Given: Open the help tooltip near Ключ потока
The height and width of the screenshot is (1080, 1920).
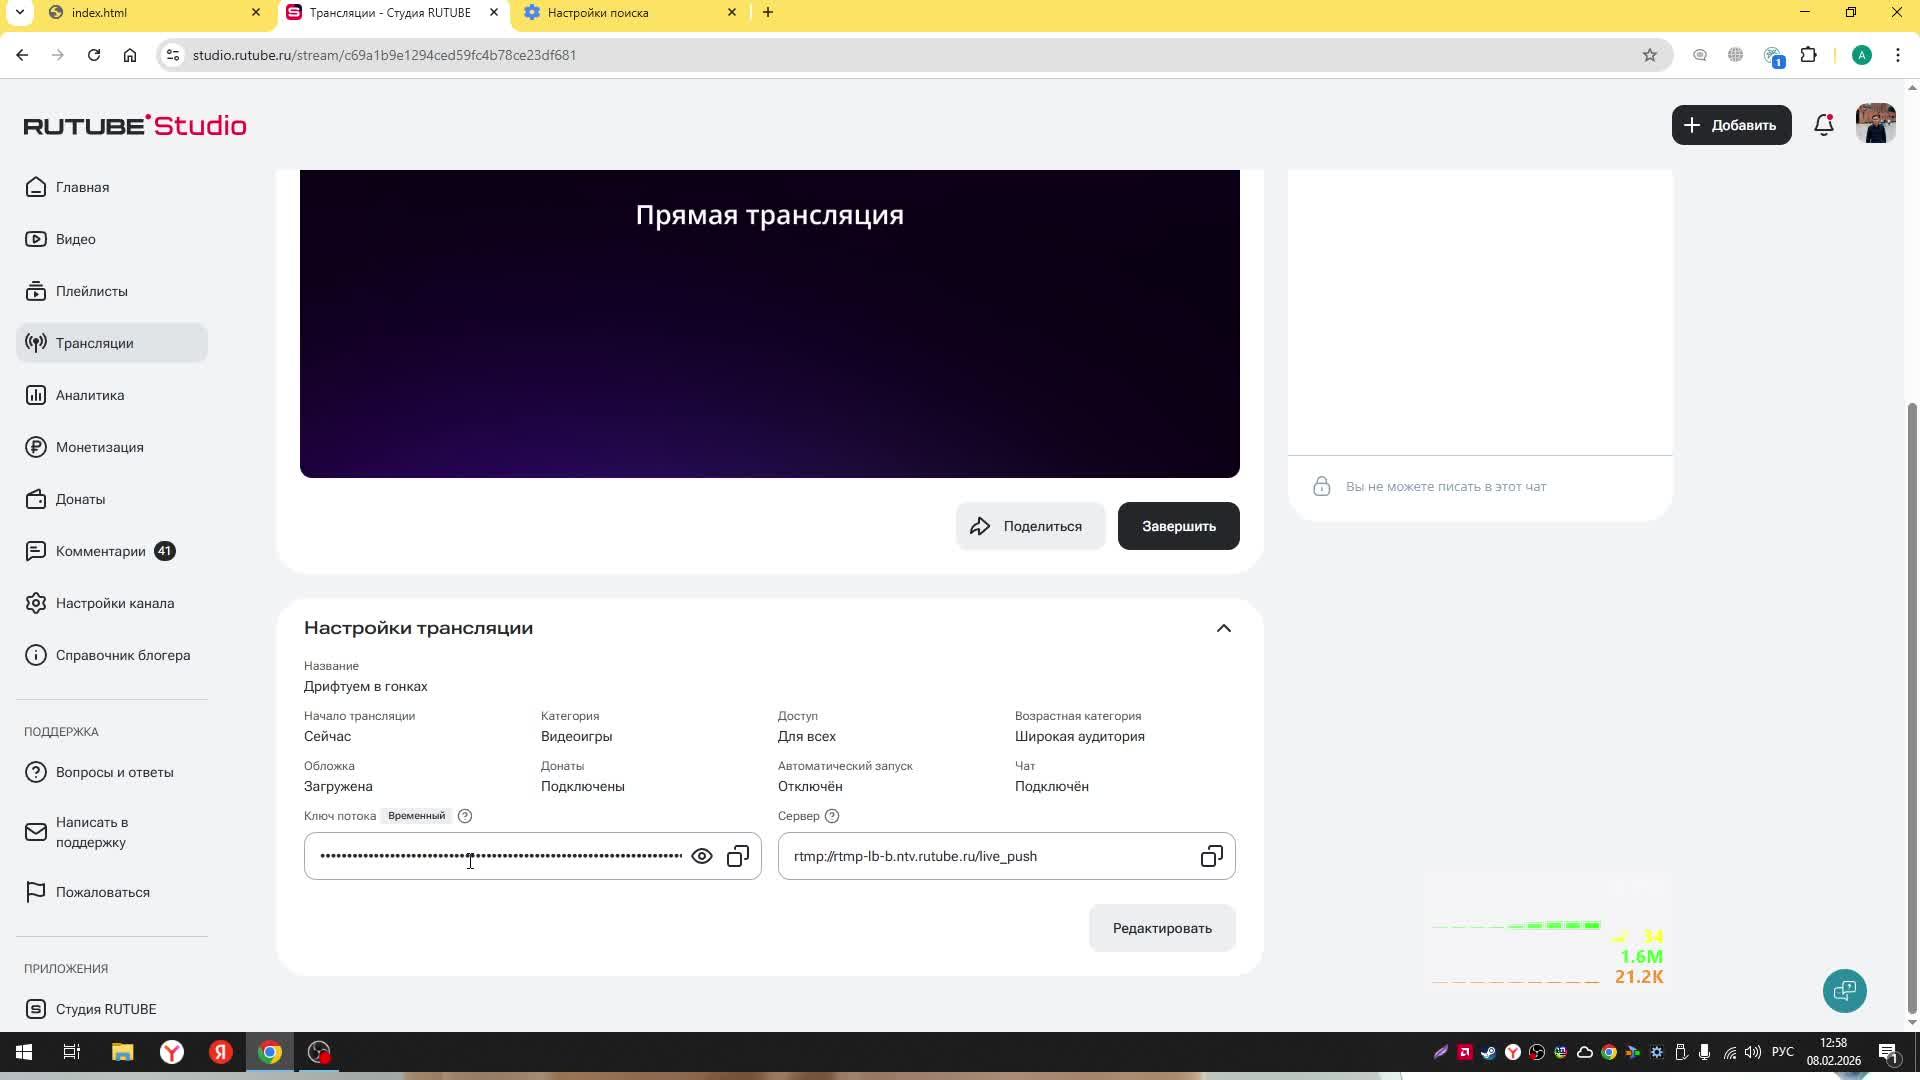Looking at the screenshot, I should [464, 816].
